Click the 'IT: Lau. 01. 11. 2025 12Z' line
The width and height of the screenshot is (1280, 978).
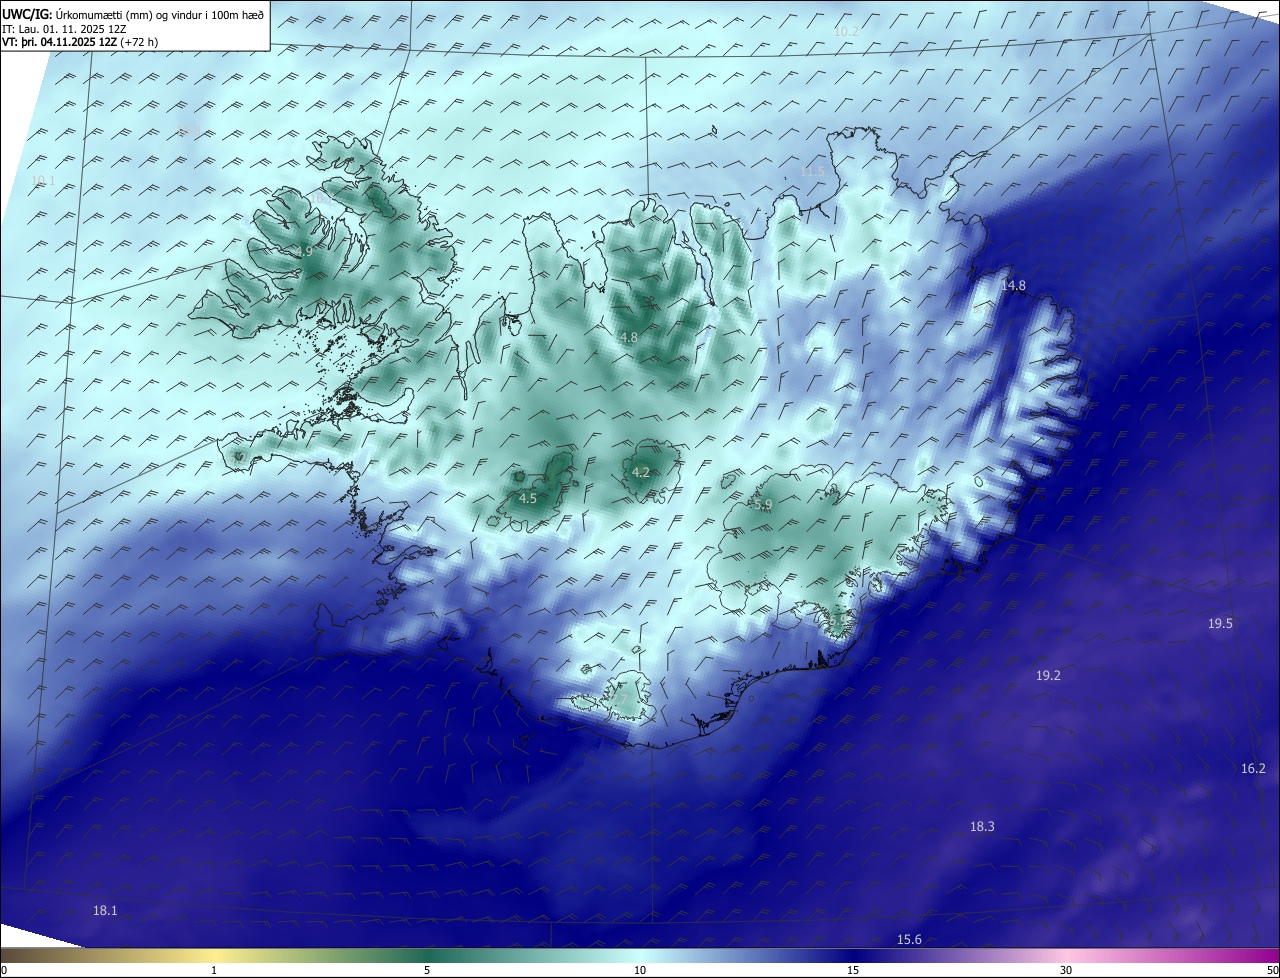click(64, 29)
